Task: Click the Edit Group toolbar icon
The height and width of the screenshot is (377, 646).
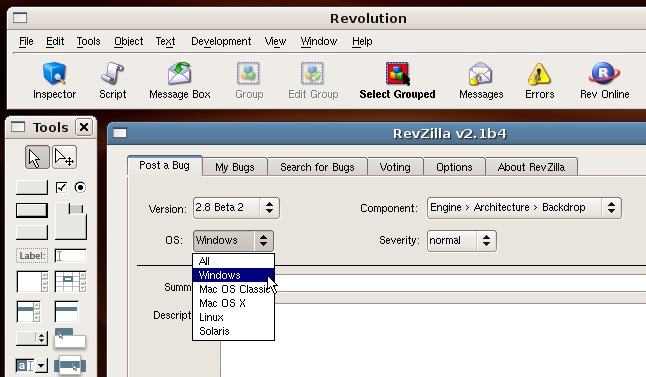Action: point(313,81)
